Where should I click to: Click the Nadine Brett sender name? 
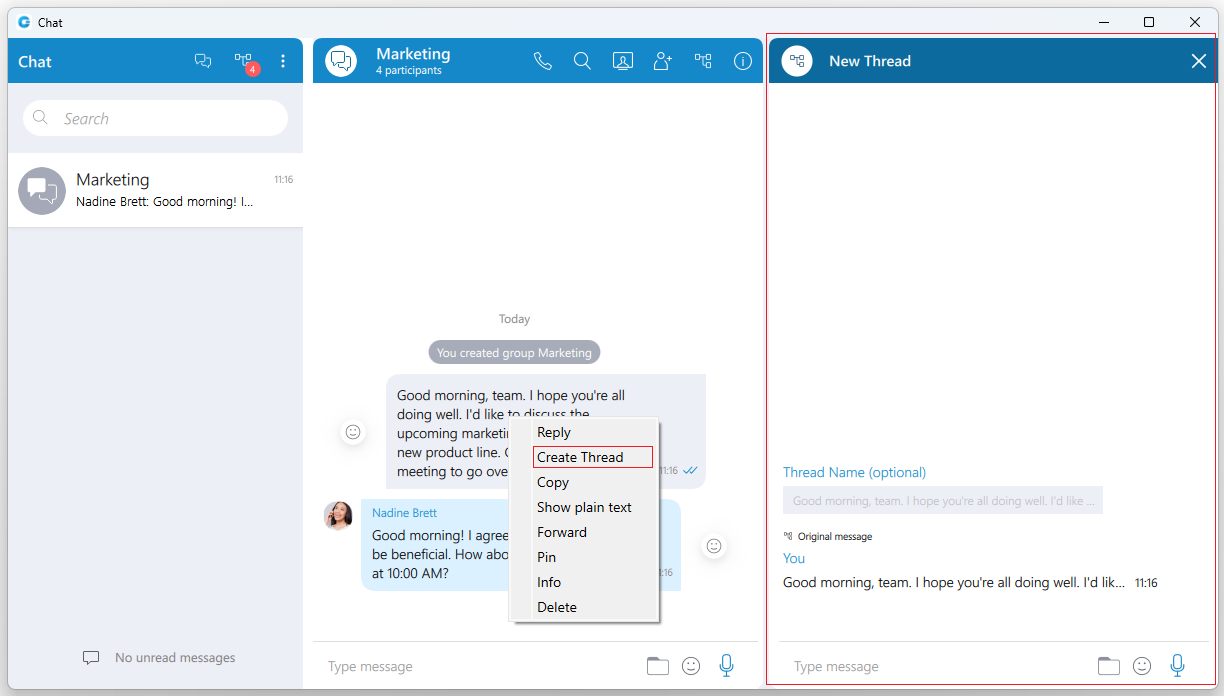pyautogui.click(x=404, y=513)
